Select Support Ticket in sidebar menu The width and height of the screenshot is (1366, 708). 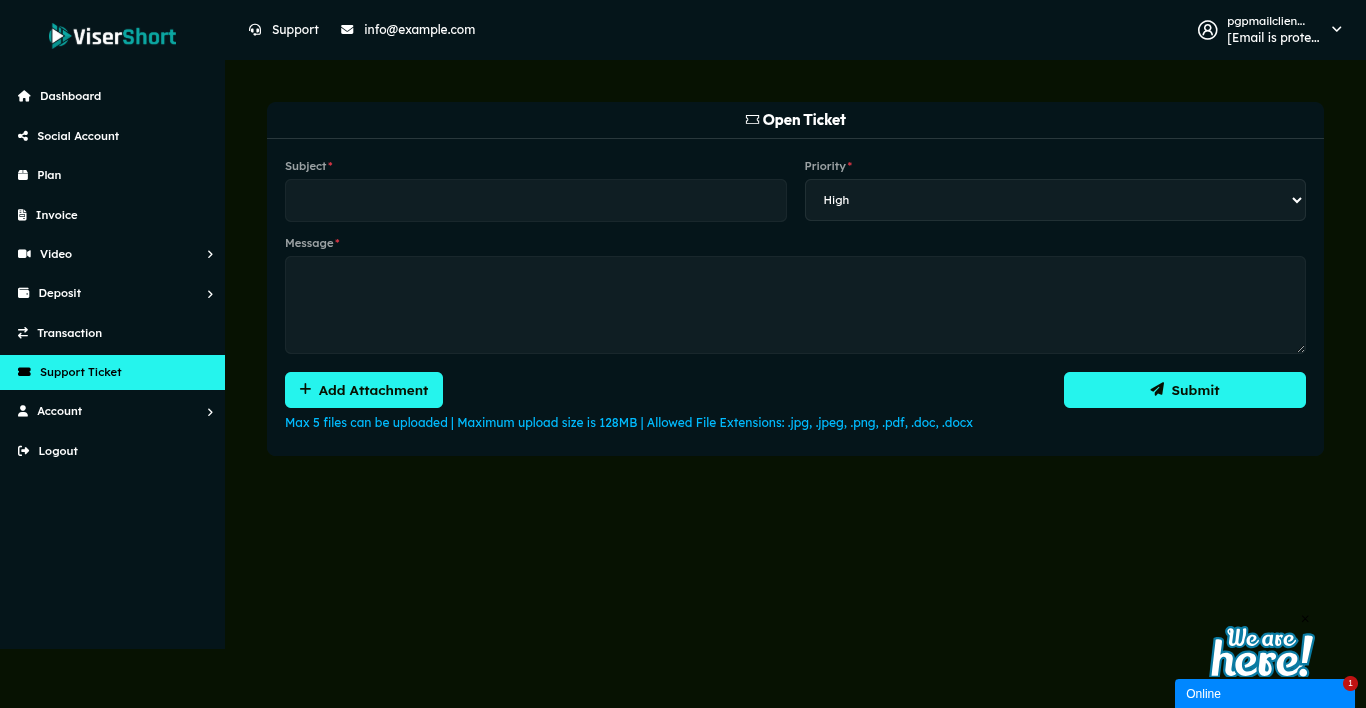80,372
